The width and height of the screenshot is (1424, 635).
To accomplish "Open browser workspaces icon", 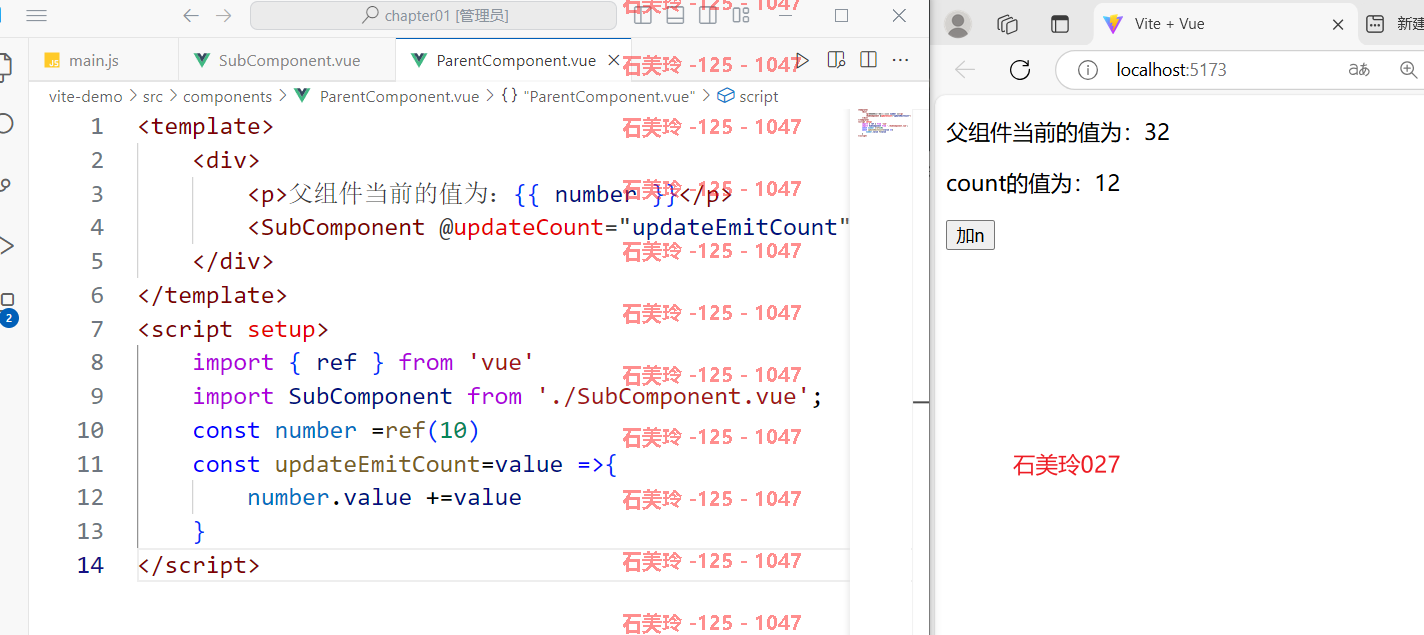I will tap(1008, 24).
